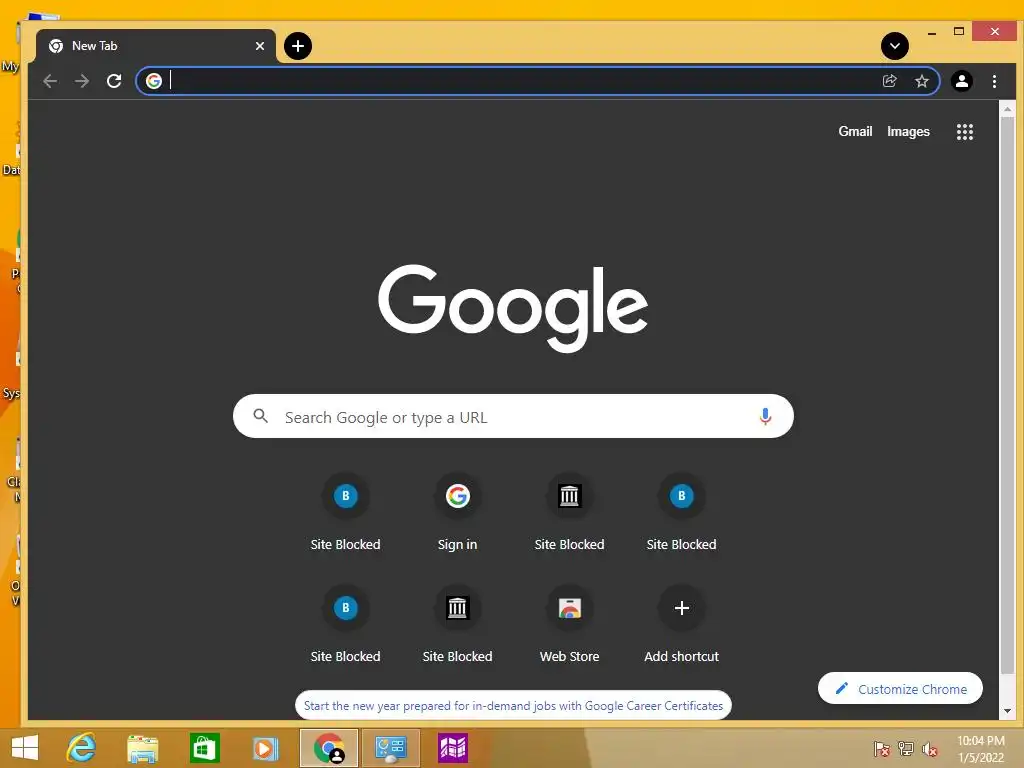Open the taskbar clock showing 10:04 PM

tap(980, 749)
